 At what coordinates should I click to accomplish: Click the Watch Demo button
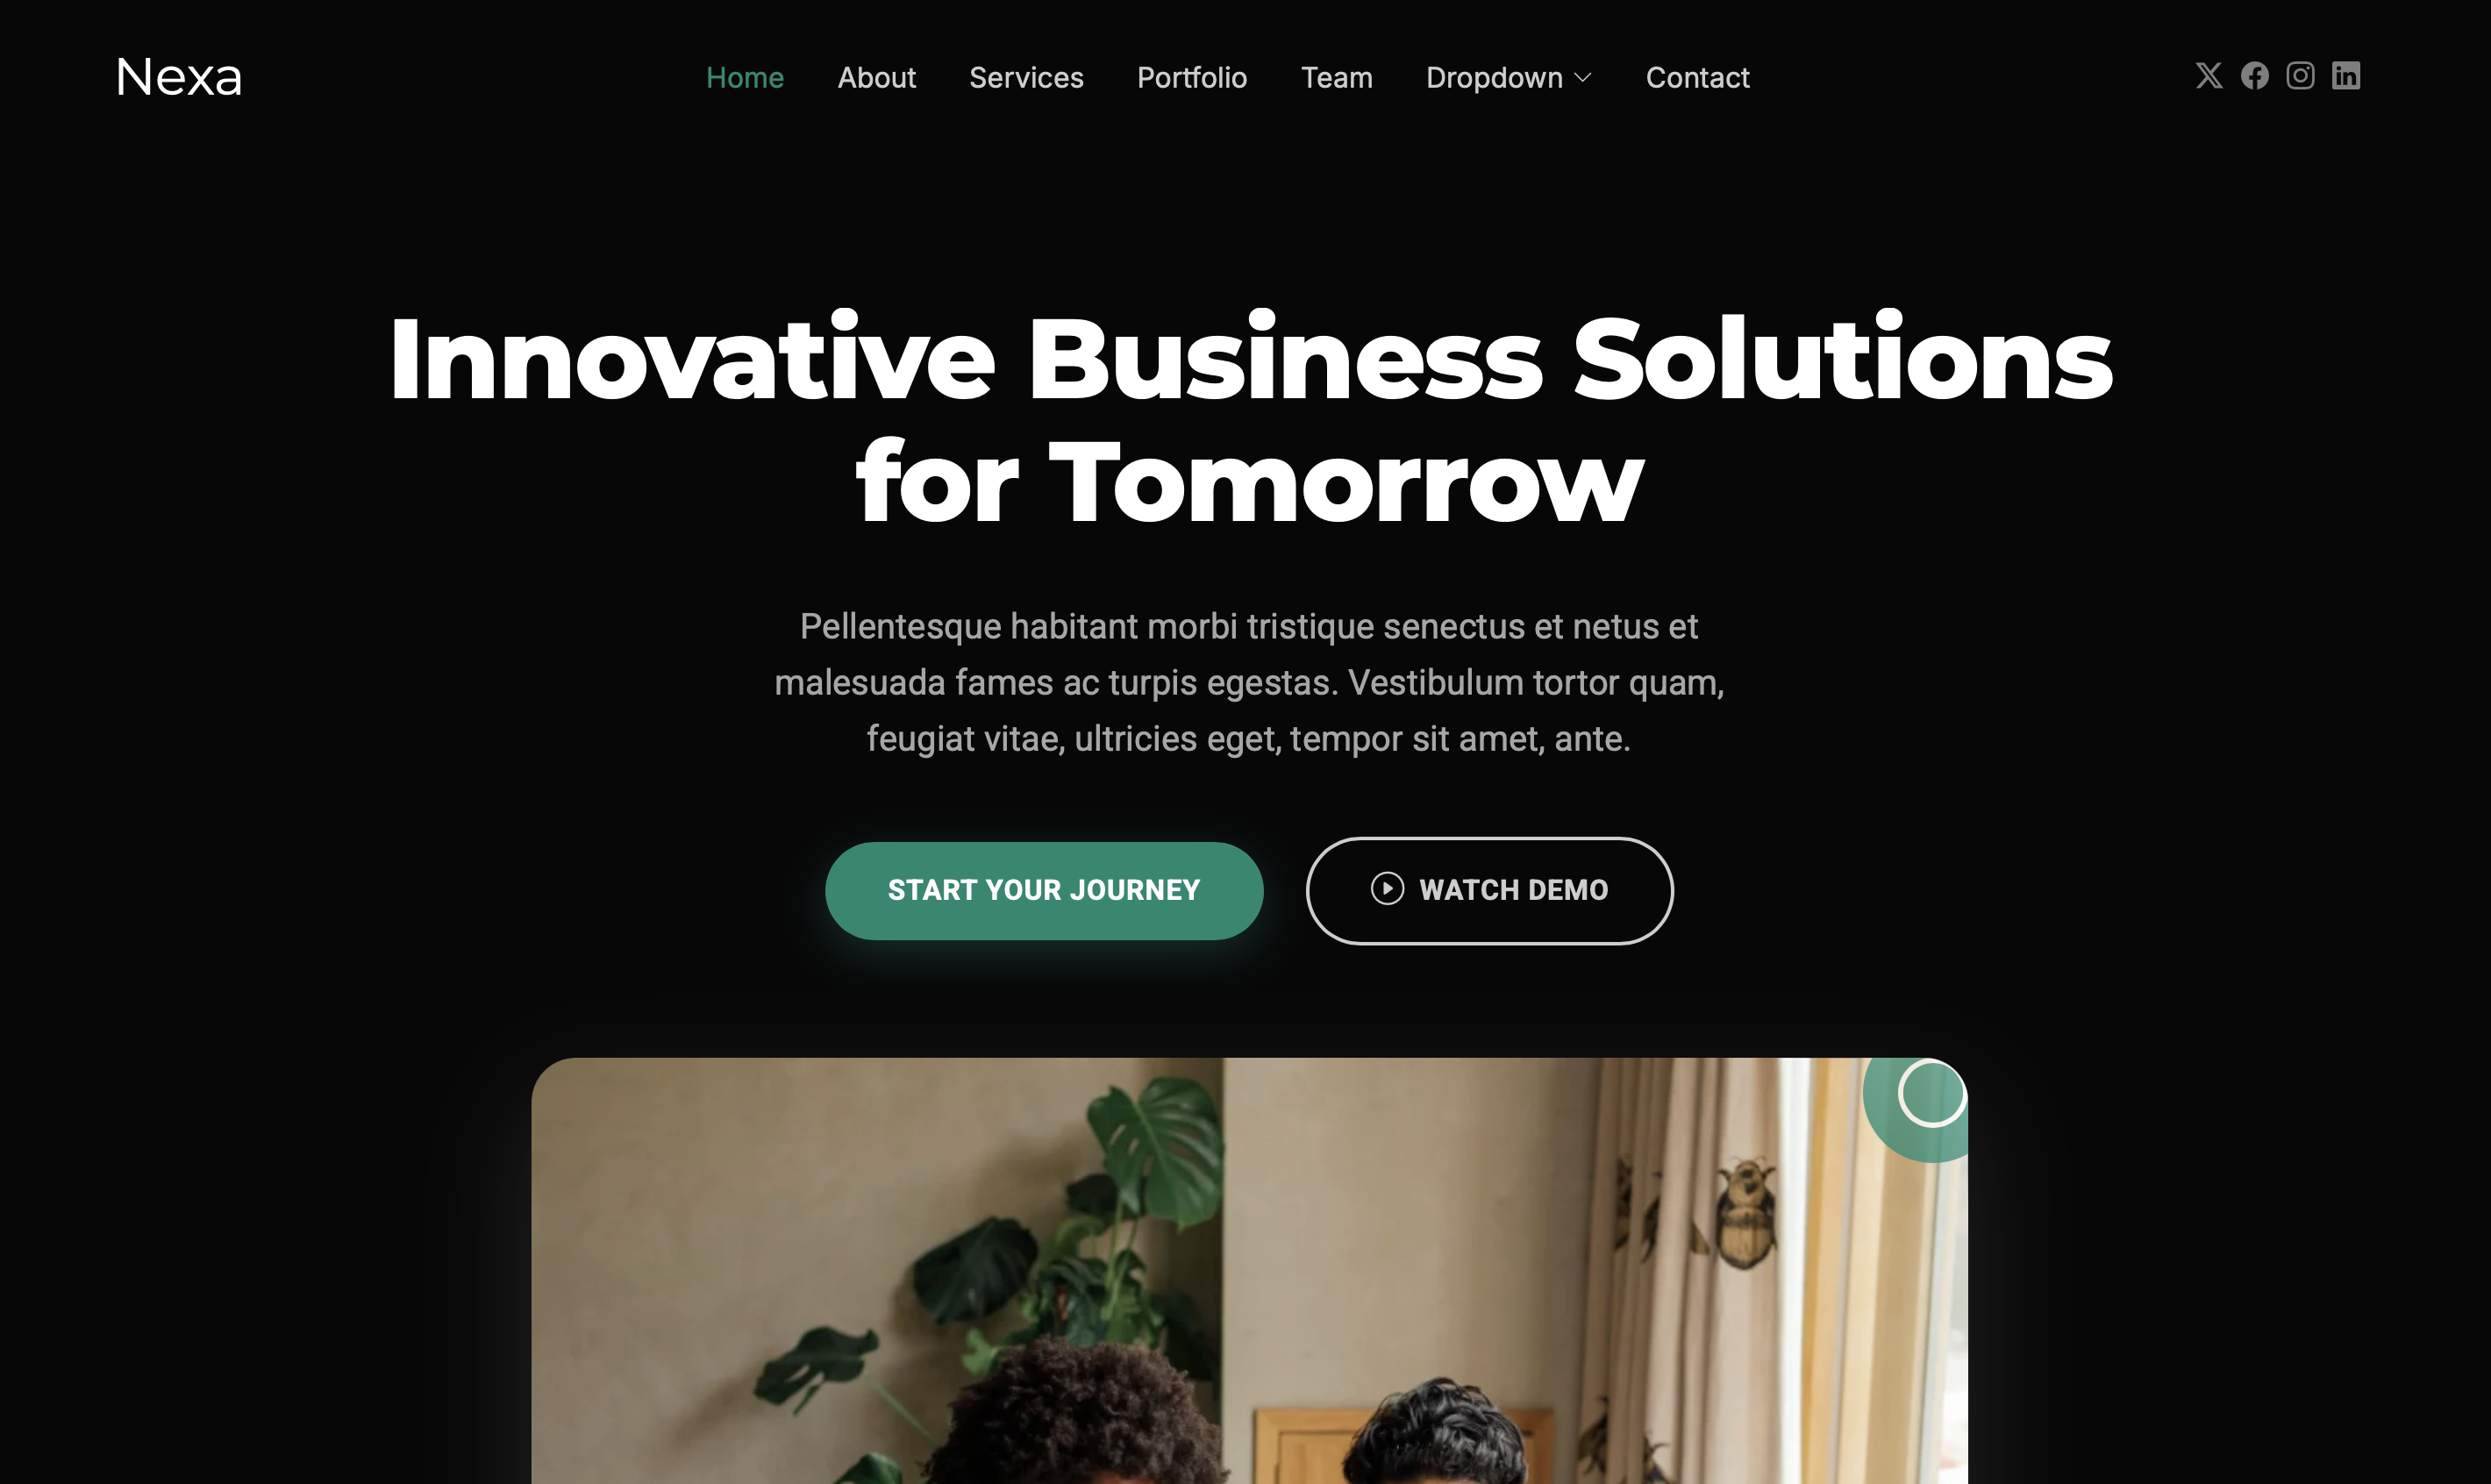click(x=1490, y=891)
